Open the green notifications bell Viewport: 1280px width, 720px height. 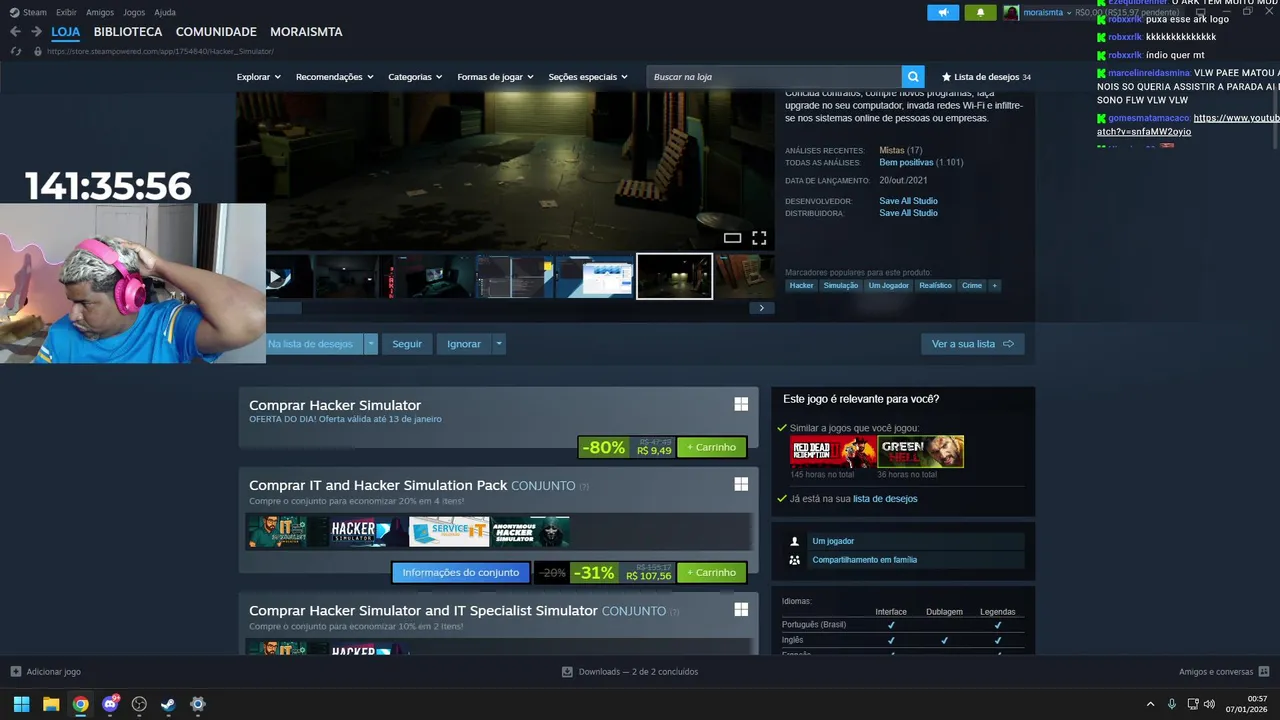980,12
